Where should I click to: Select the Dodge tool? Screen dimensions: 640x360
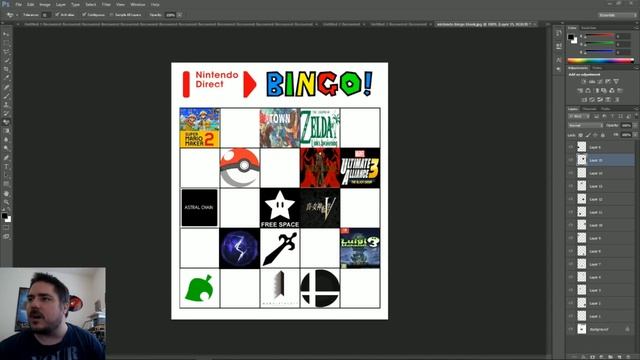pyautogui.click(x=6, y=149)
